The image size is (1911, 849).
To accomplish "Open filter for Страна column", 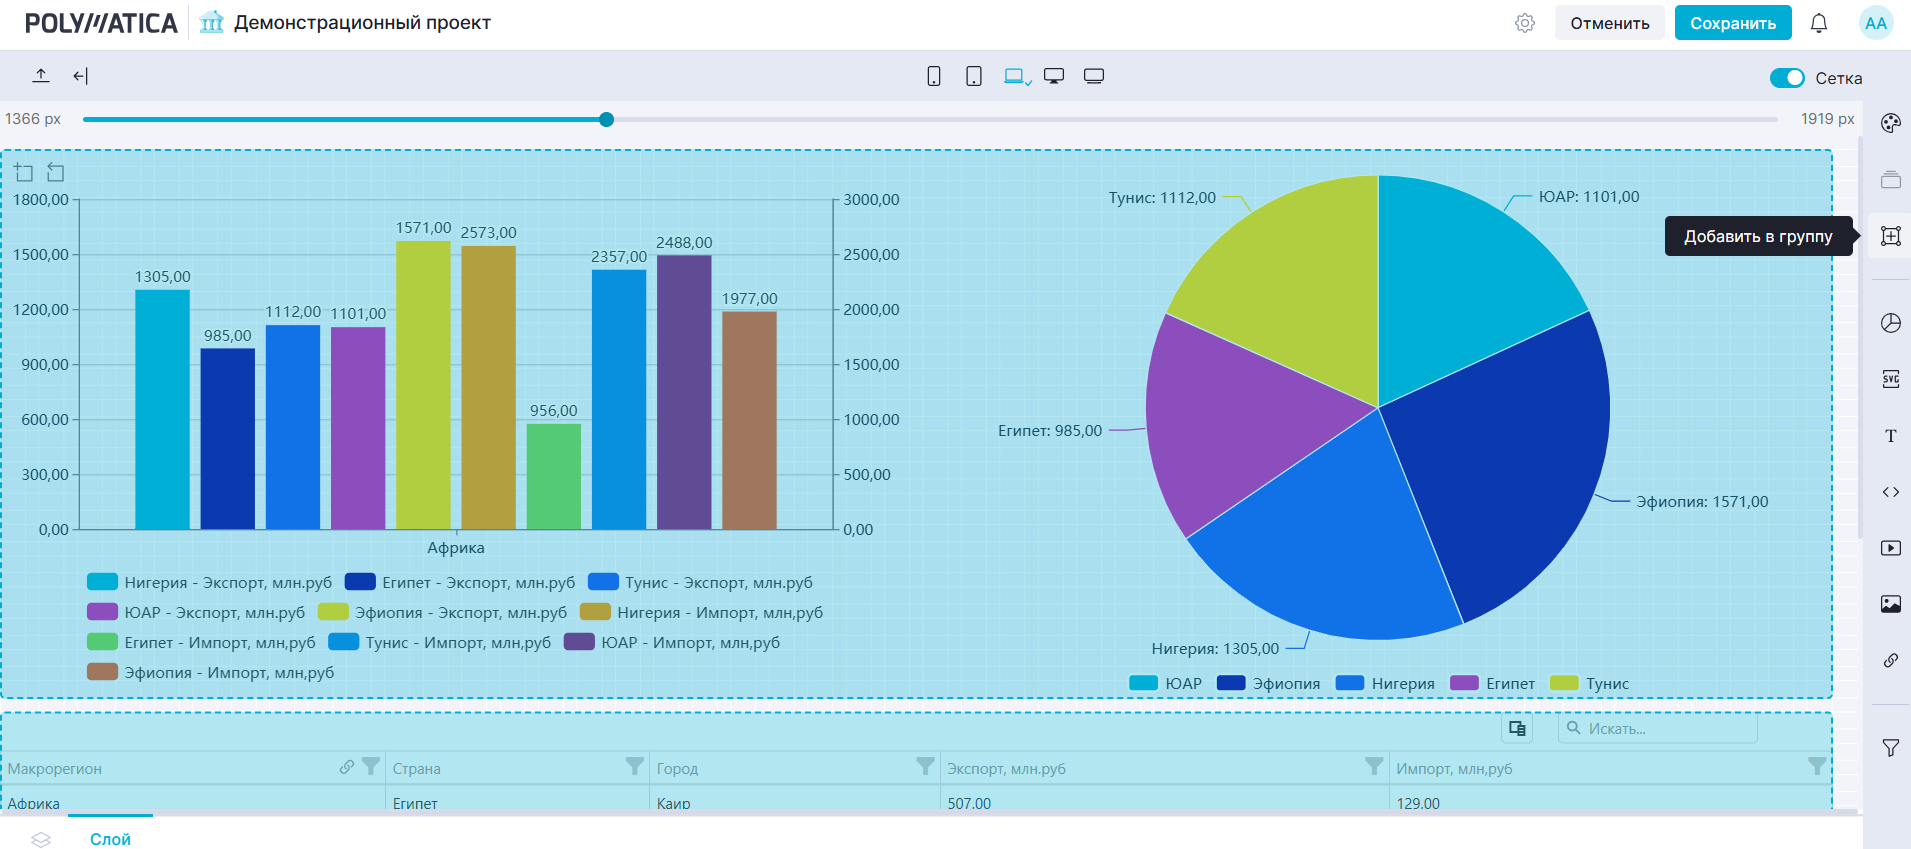I will pyautogui.click(x=634, y=767).
